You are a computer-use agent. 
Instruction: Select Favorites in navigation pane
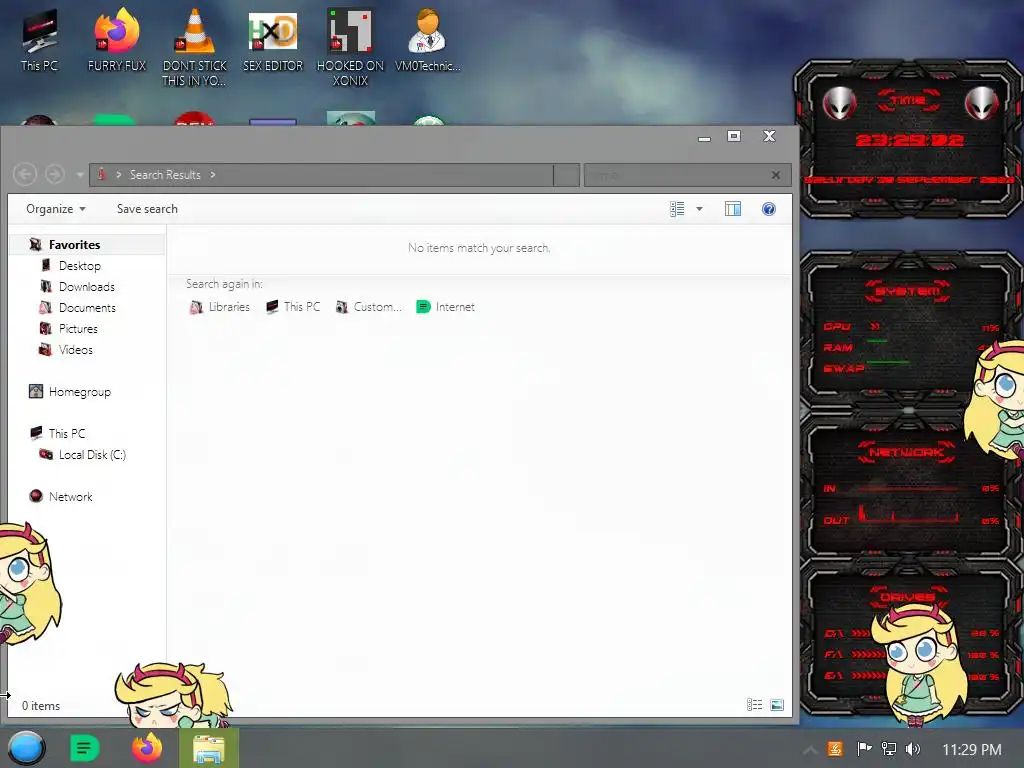tap(74, 245)
